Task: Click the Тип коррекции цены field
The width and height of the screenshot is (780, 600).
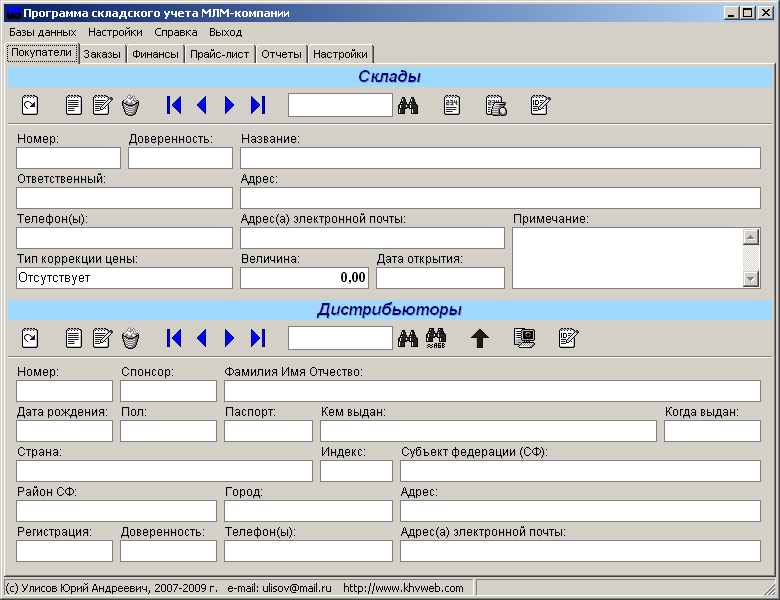Action: [124, 278]
